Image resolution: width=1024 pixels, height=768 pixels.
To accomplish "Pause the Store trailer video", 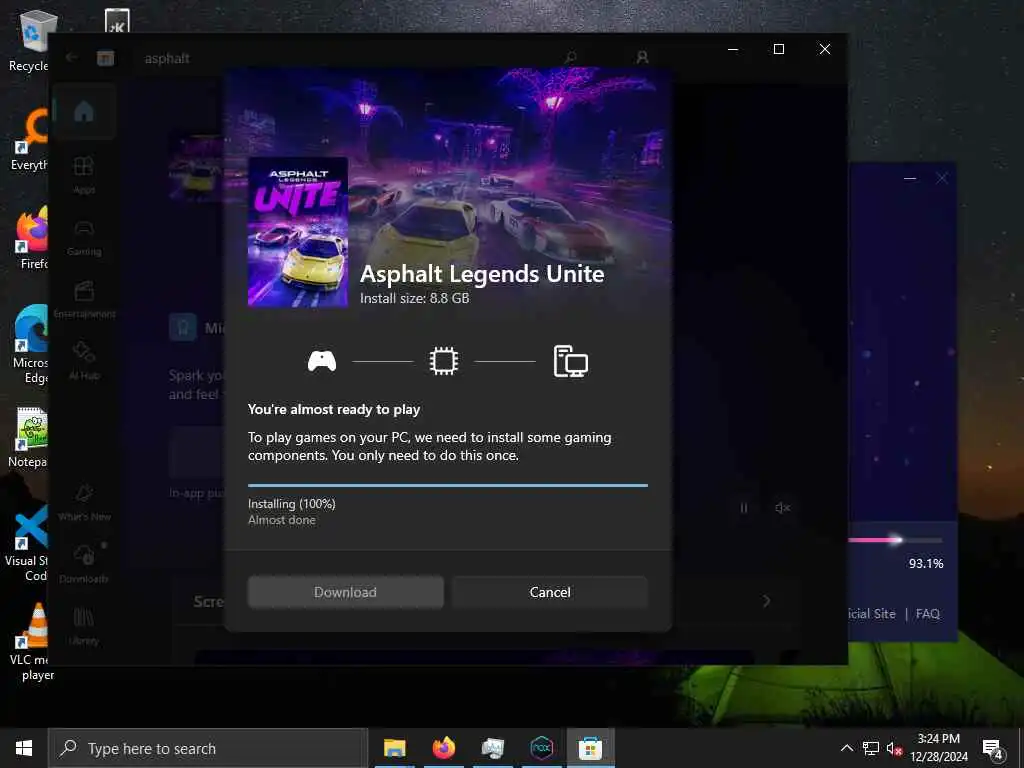I will pos(744,507).
